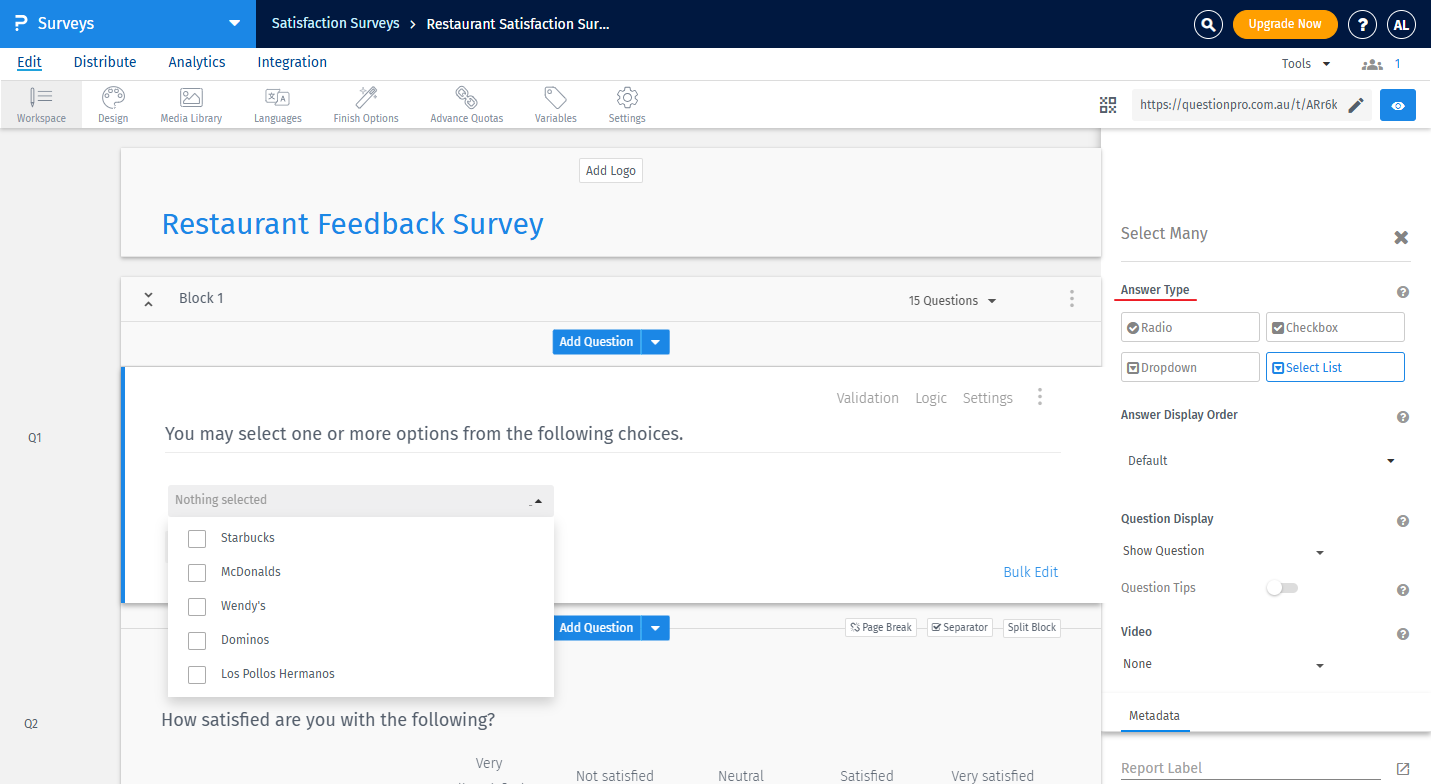Open the Tools menu
The image size is (1431, 784).
coord(1297,62)
